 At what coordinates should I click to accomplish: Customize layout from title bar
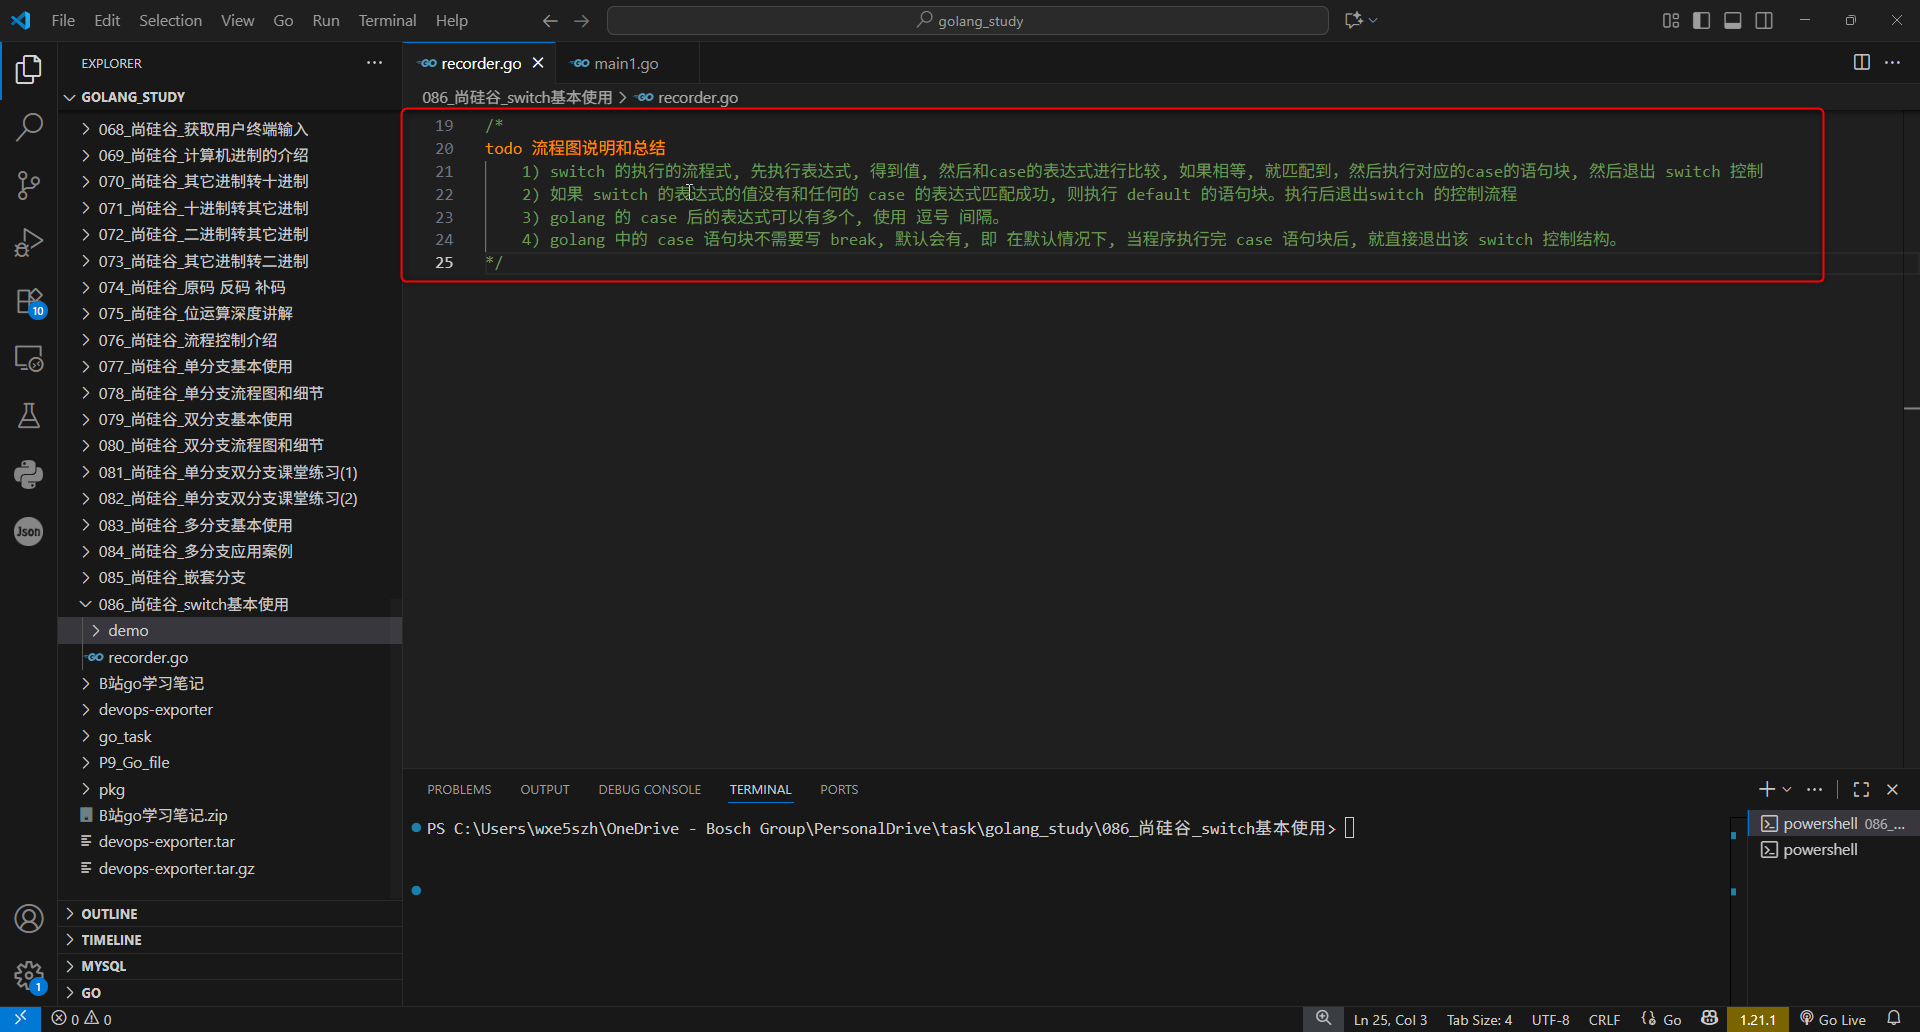[x=1671, y=21]
